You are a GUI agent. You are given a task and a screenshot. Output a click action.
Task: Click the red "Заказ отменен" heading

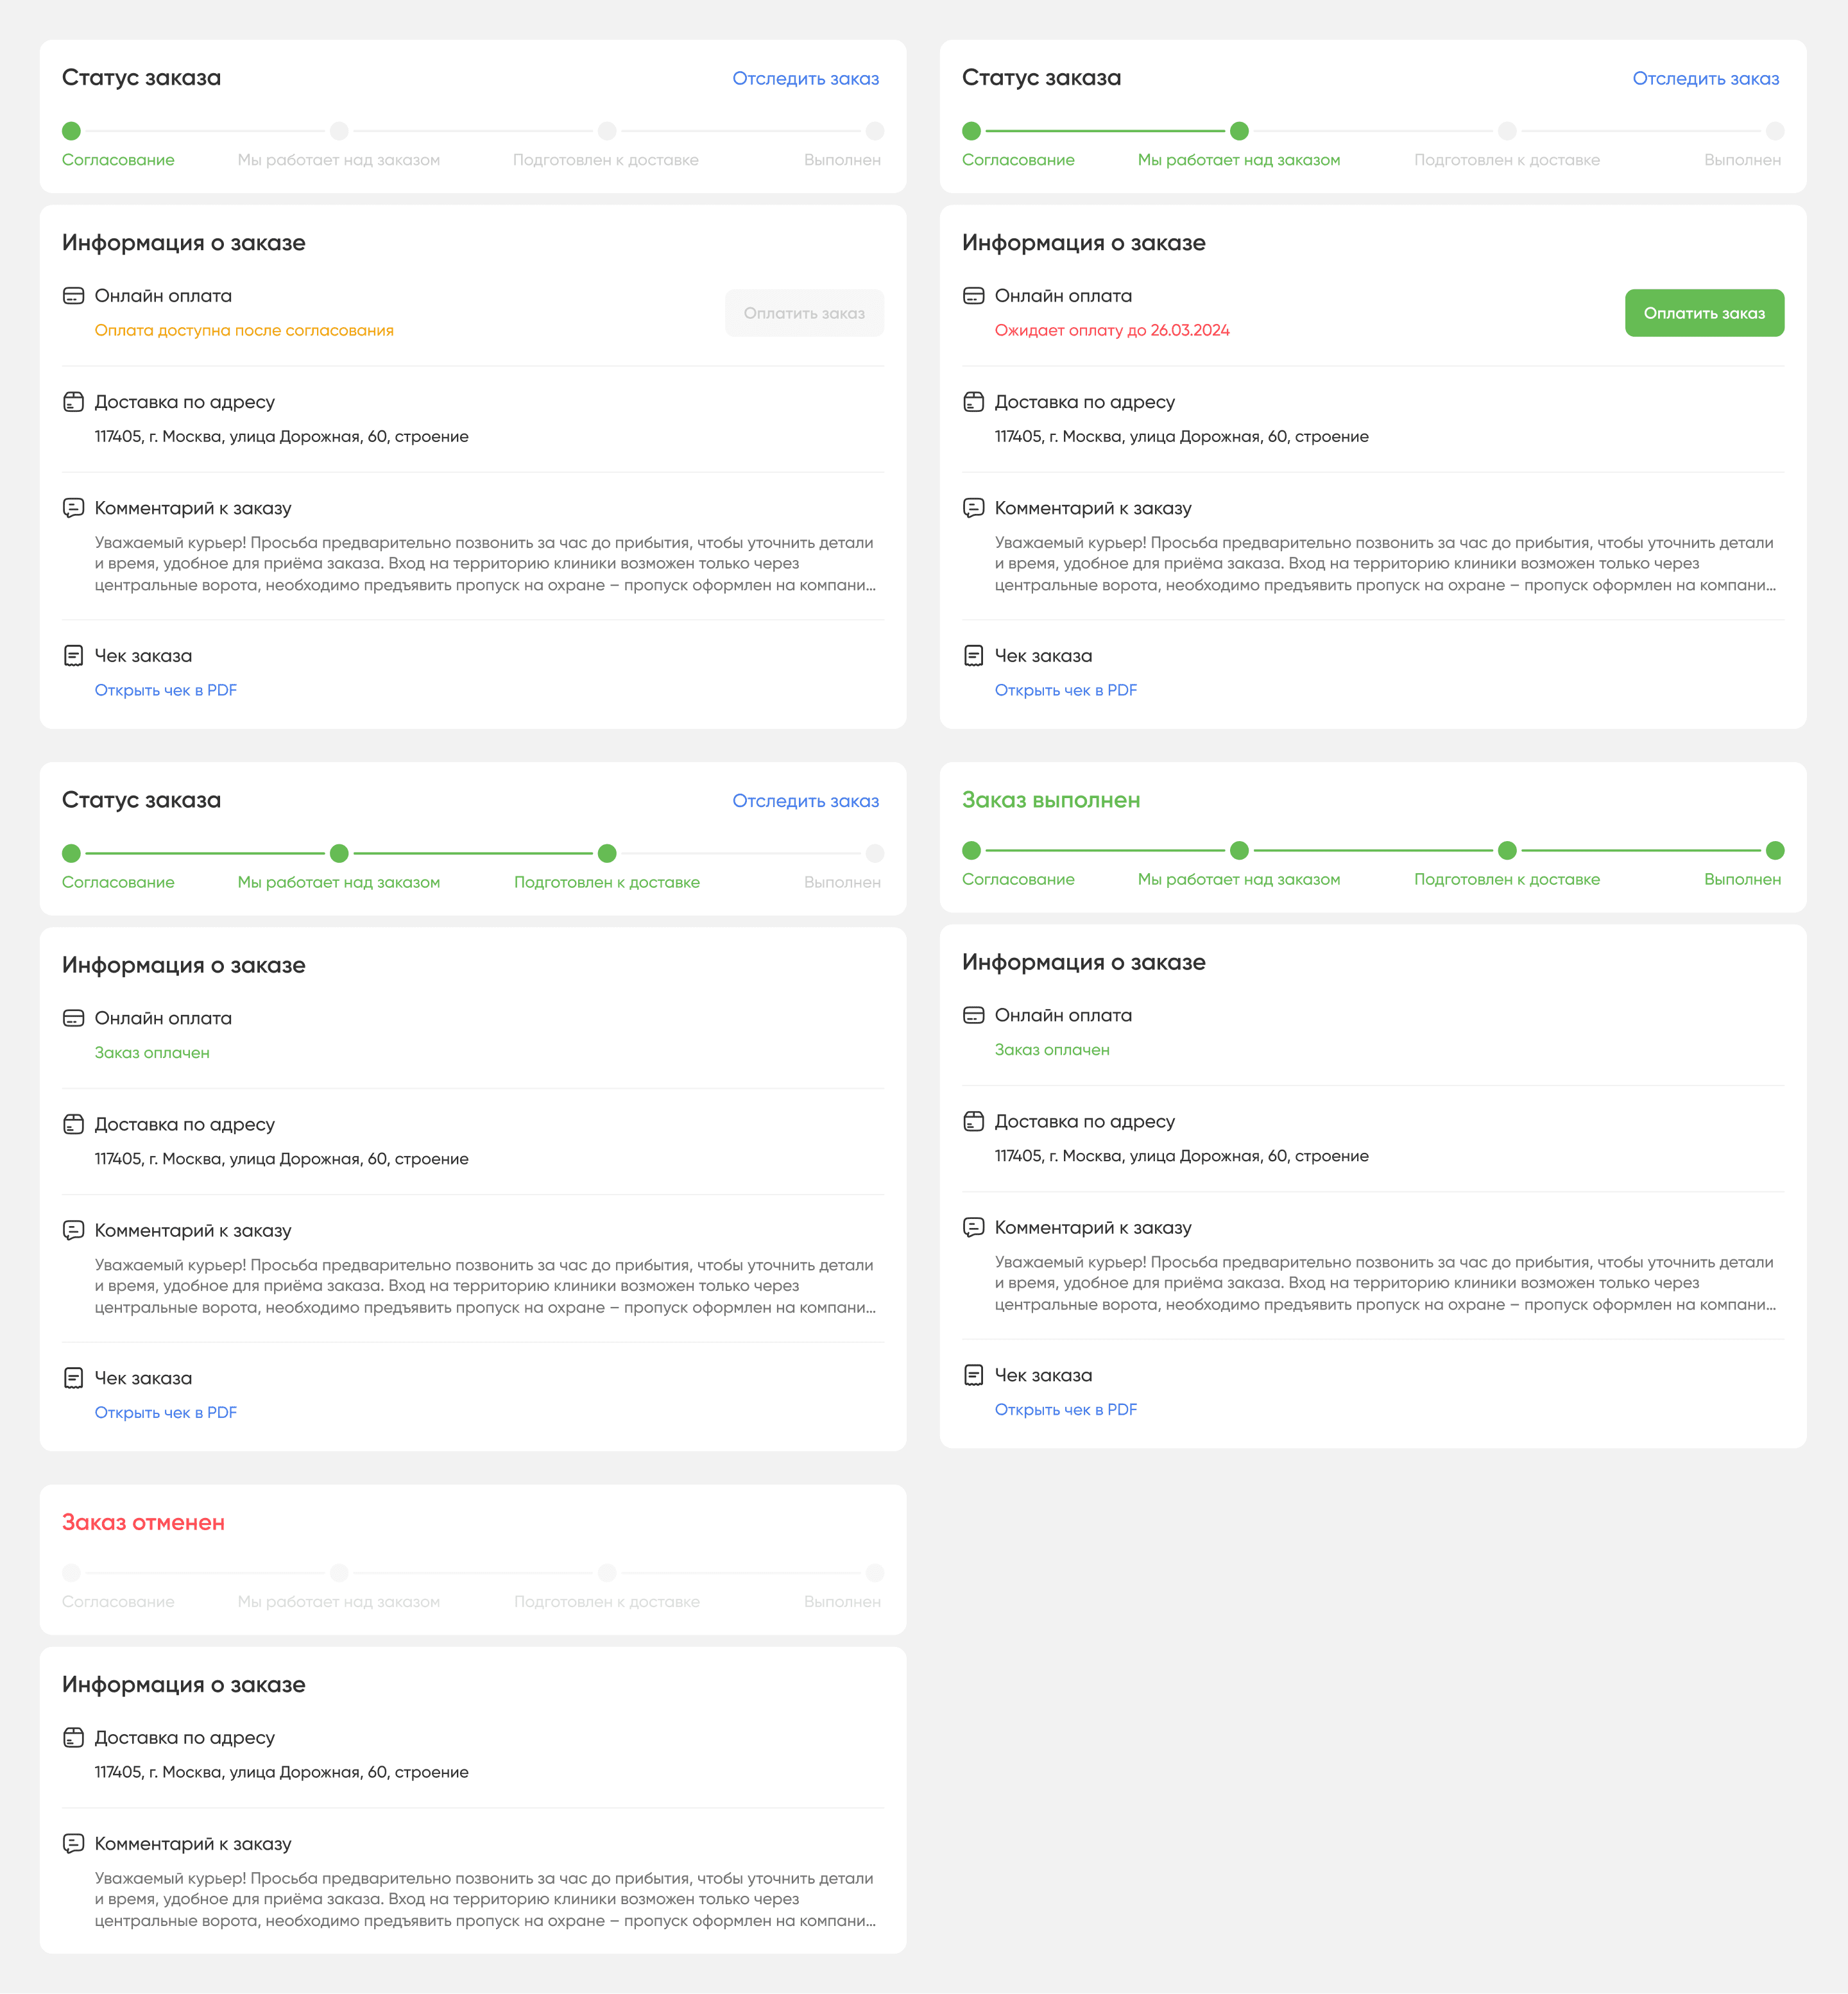[x=143, y=1522]
